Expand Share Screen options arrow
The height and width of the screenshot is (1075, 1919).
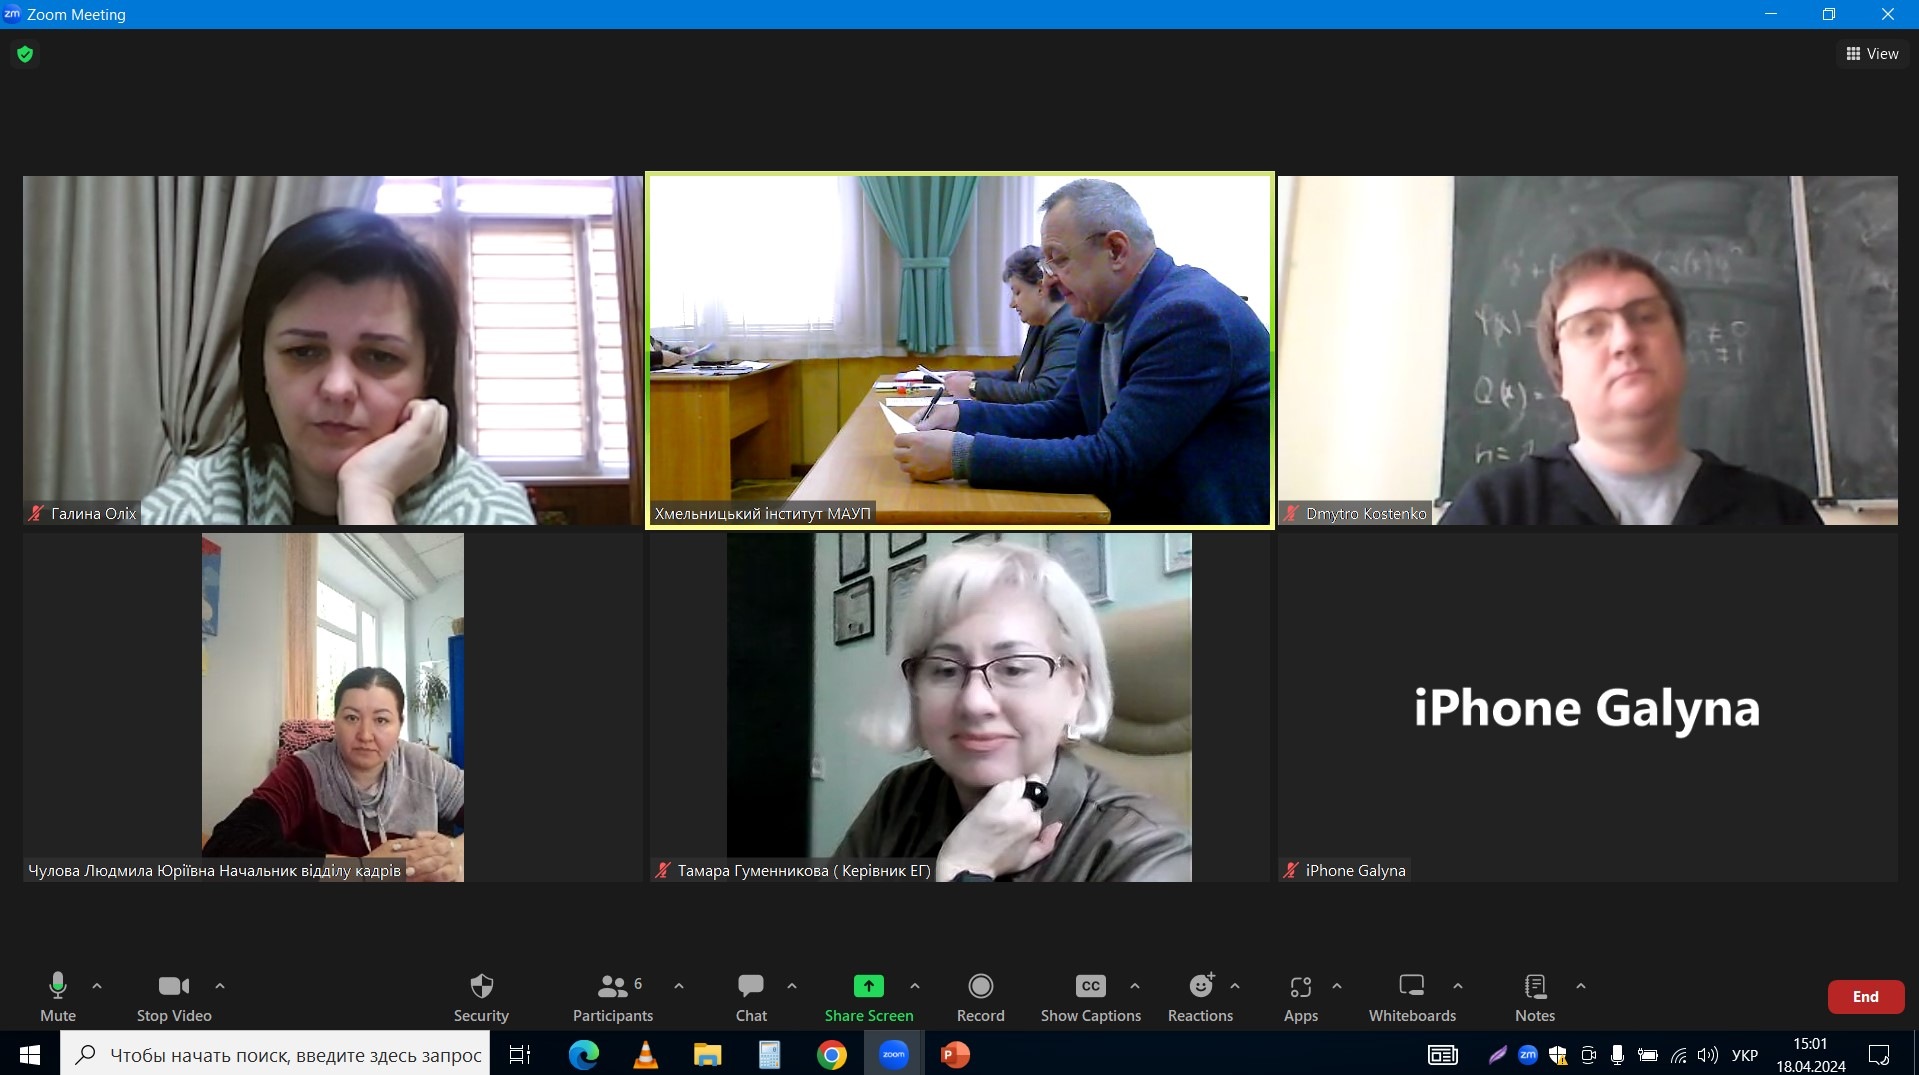point(915,986)
